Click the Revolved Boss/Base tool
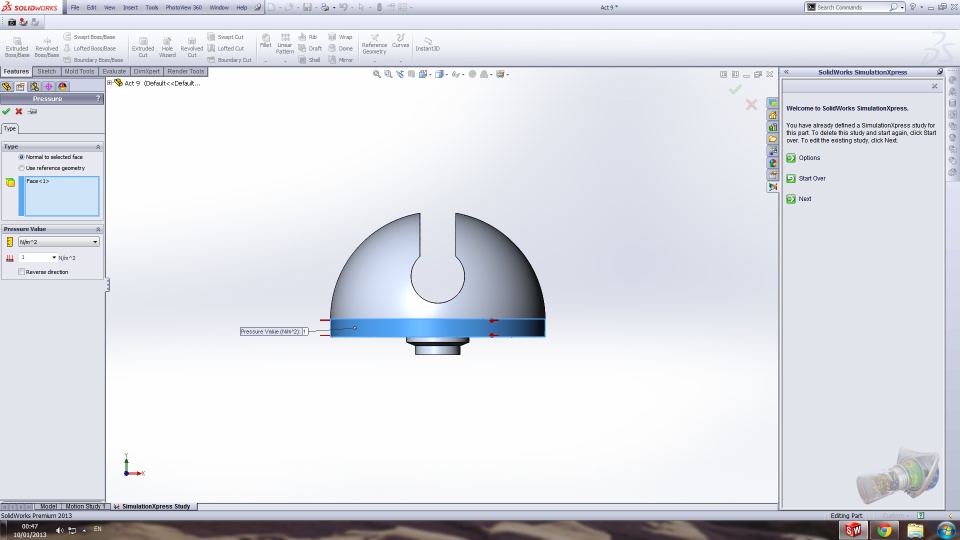The image size is (960, 540). pos(47,47)
